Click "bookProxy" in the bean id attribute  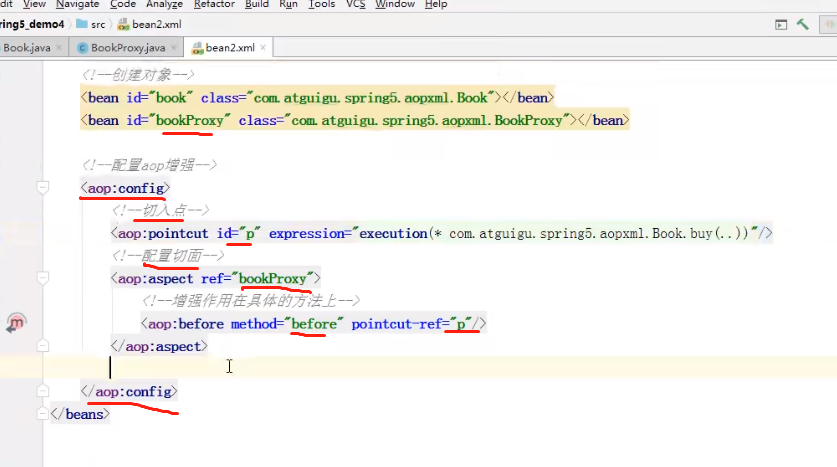189,121
